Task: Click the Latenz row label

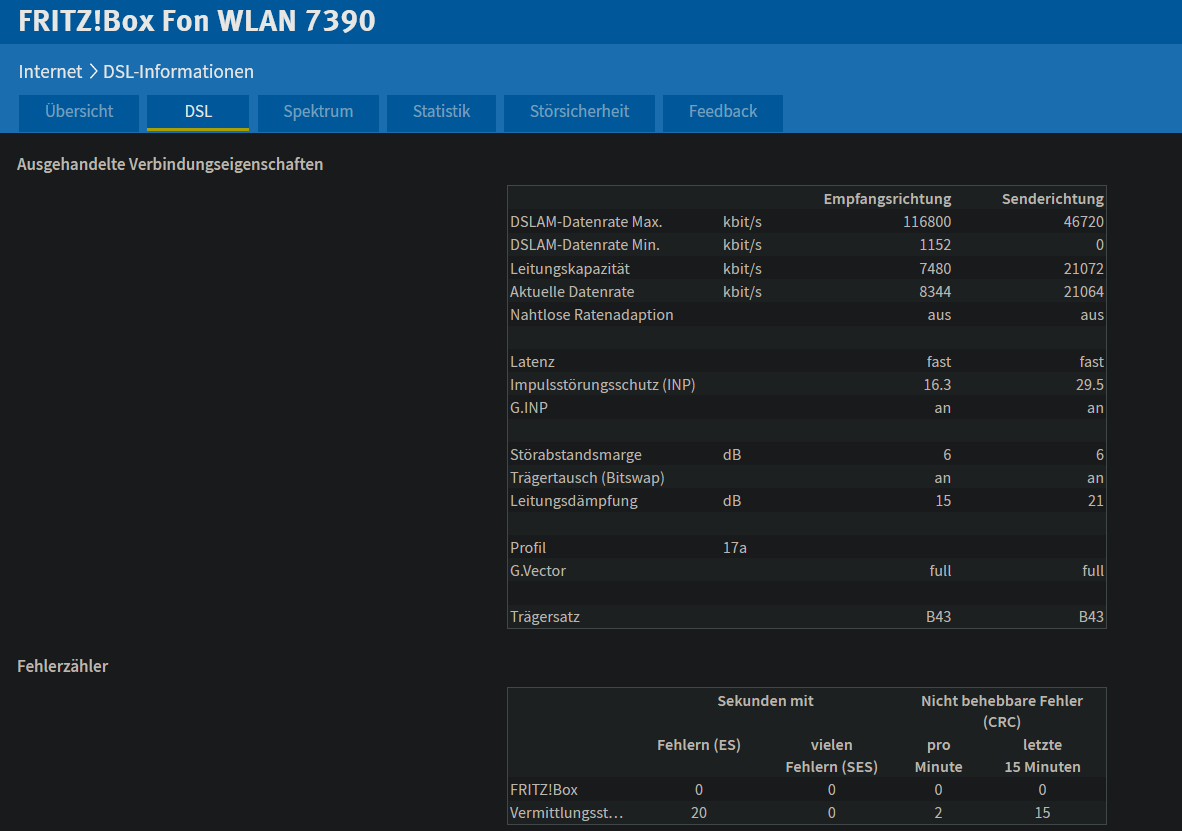Action: [531, 362]
